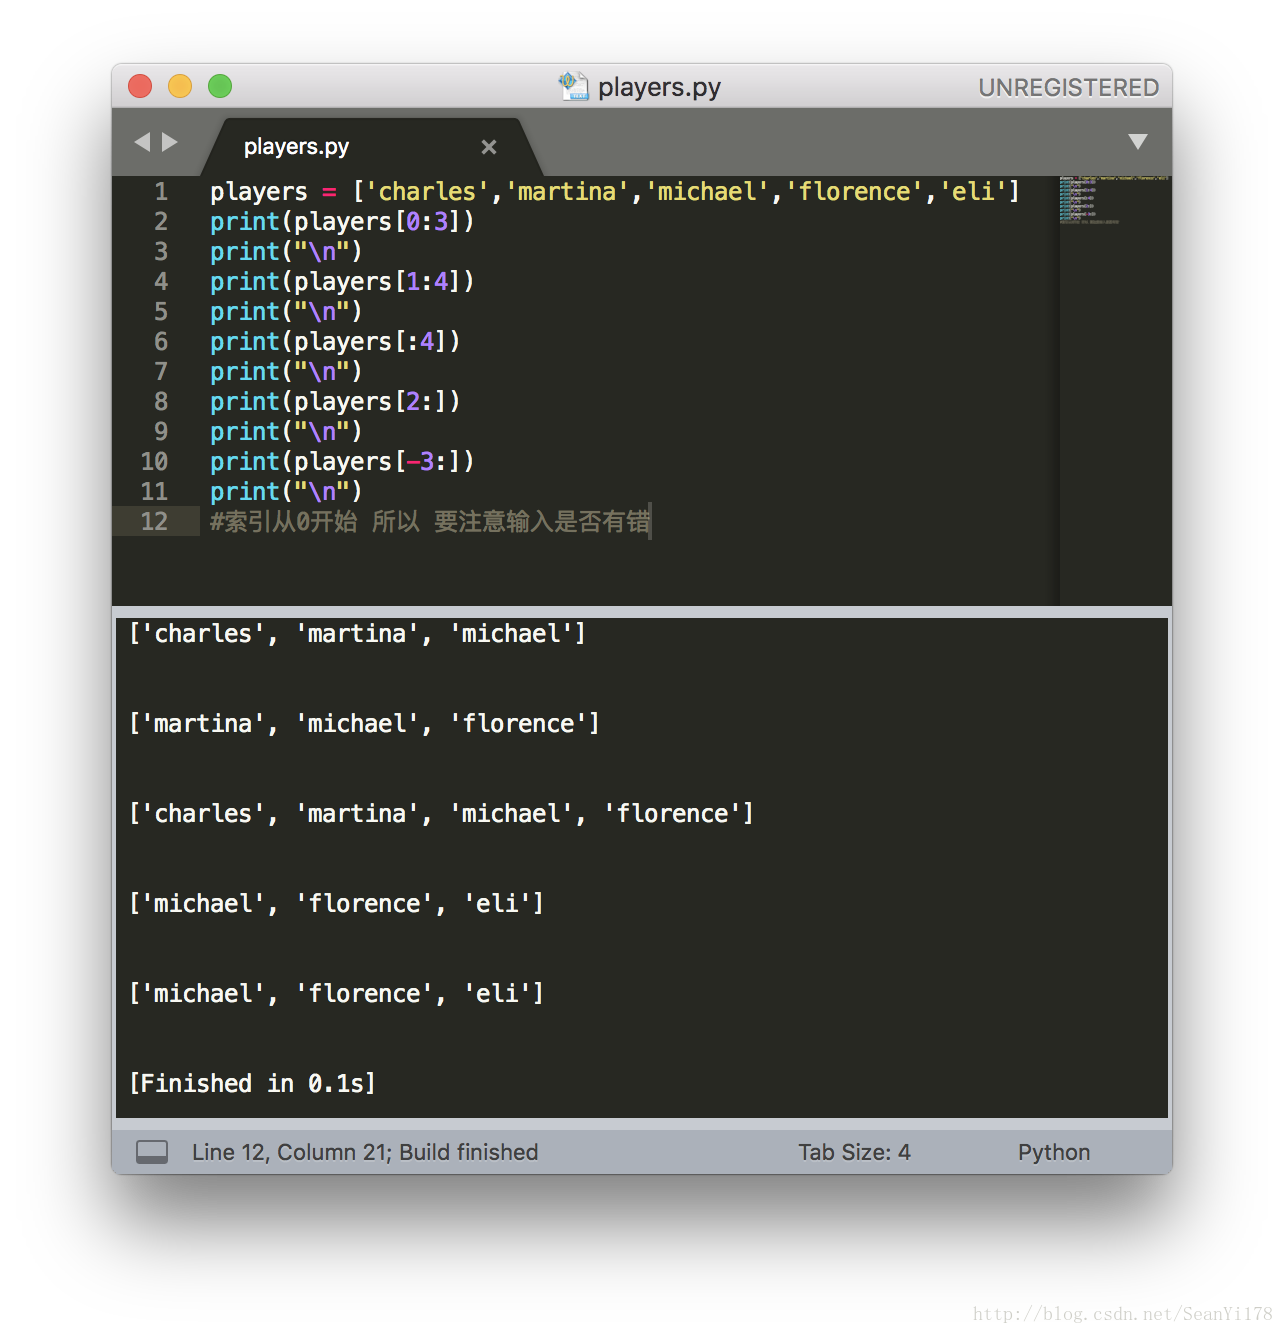Click the print(players[:4]) line
Viewport: 1284px width, 1334px height.
(335, 341)
